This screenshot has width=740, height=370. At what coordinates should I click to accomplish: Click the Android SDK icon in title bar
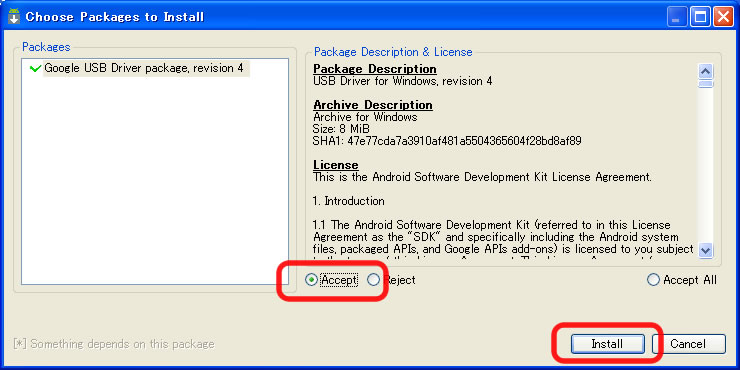pyautogui.click(x=14, y=17)
